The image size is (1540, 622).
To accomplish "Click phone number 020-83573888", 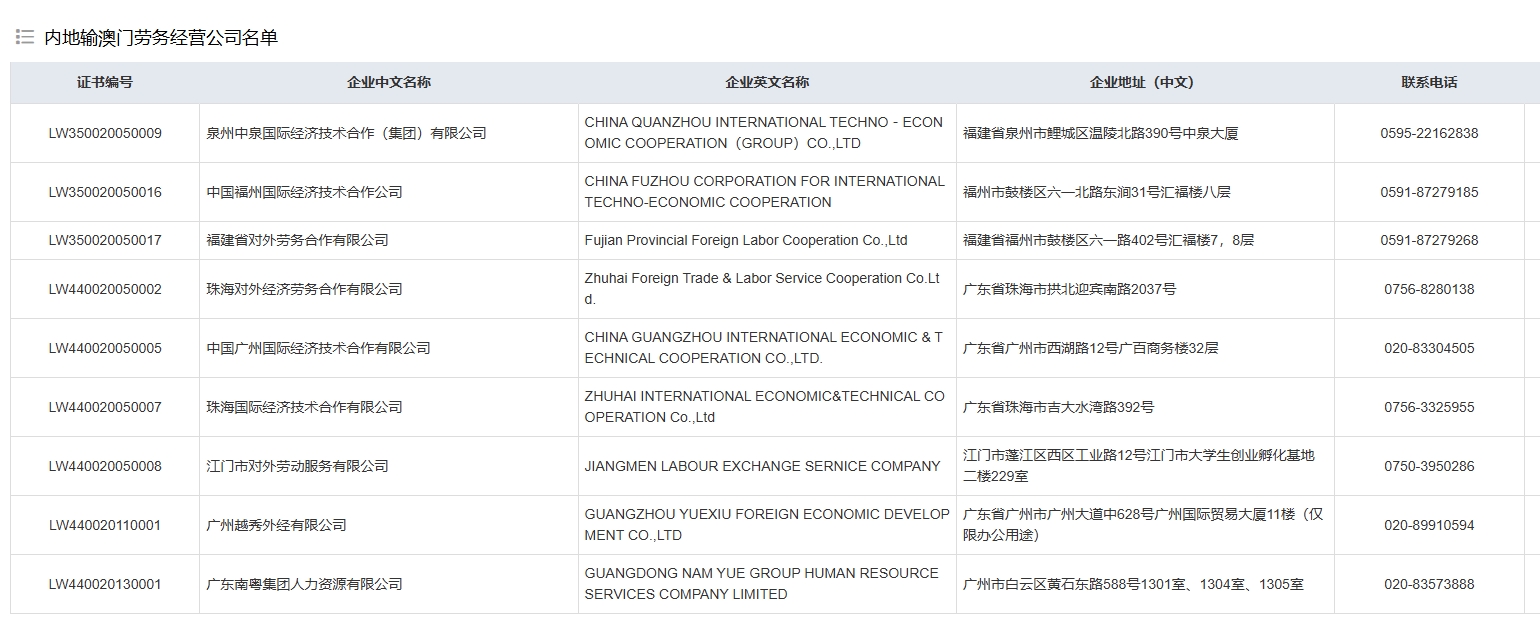I will tap(1428, 584).
